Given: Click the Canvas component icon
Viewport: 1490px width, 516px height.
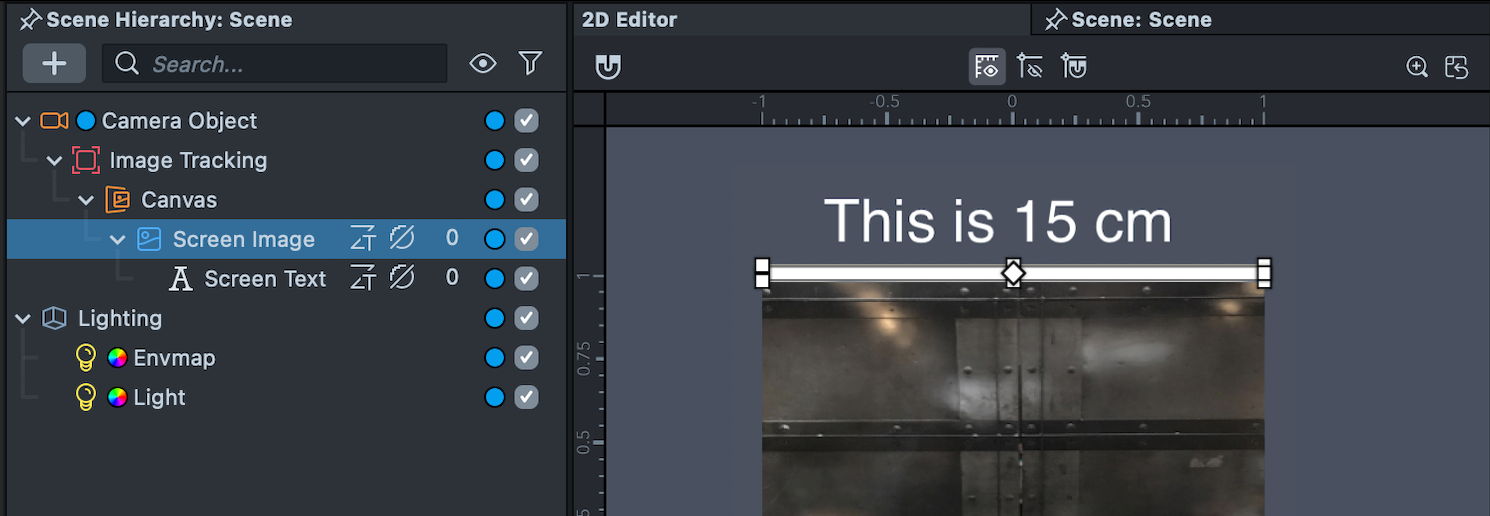Looking at the screenshot, I should click(x=118, y=200).
